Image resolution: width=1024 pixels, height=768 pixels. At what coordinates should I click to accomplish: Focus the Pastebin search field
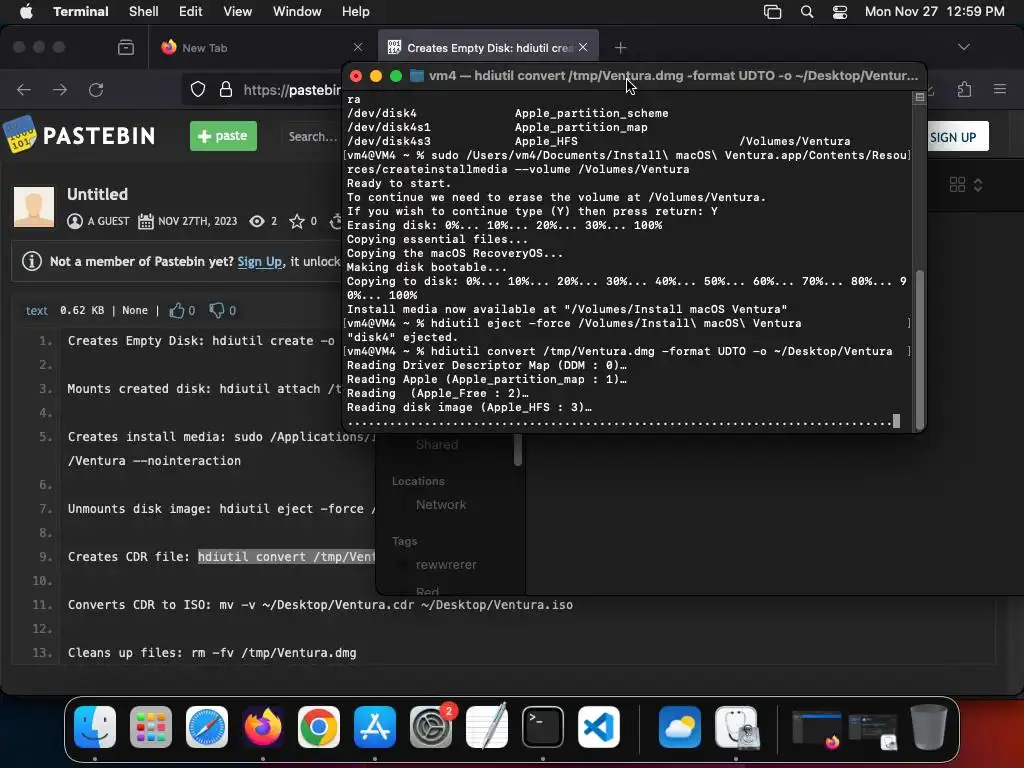312,136
